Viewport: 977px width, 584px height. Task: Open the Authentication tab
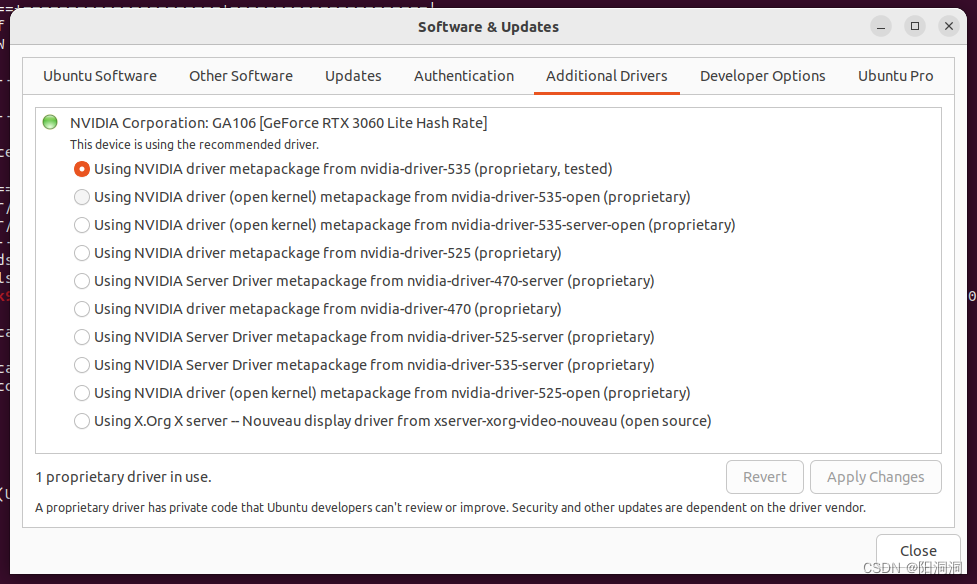[464, 76]
